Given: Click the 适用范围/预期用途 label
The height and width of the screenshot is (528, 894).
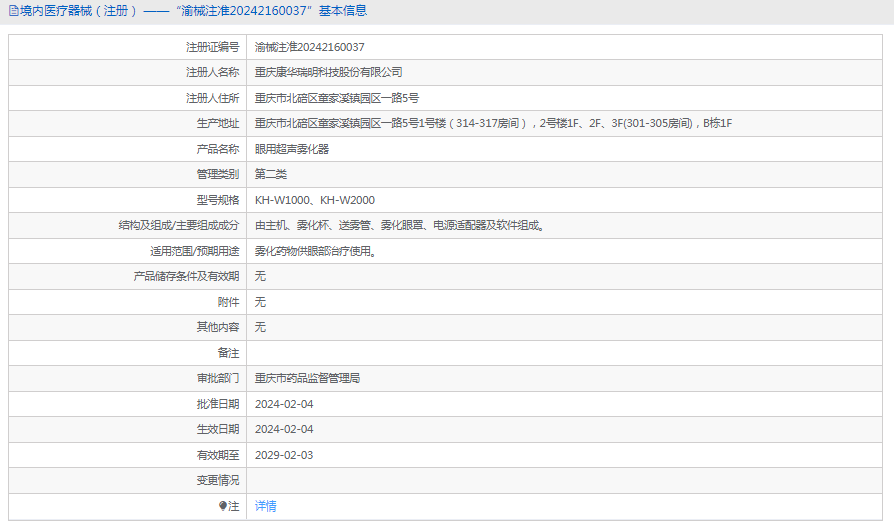Looking at the screenshot, I should point(194,251).
